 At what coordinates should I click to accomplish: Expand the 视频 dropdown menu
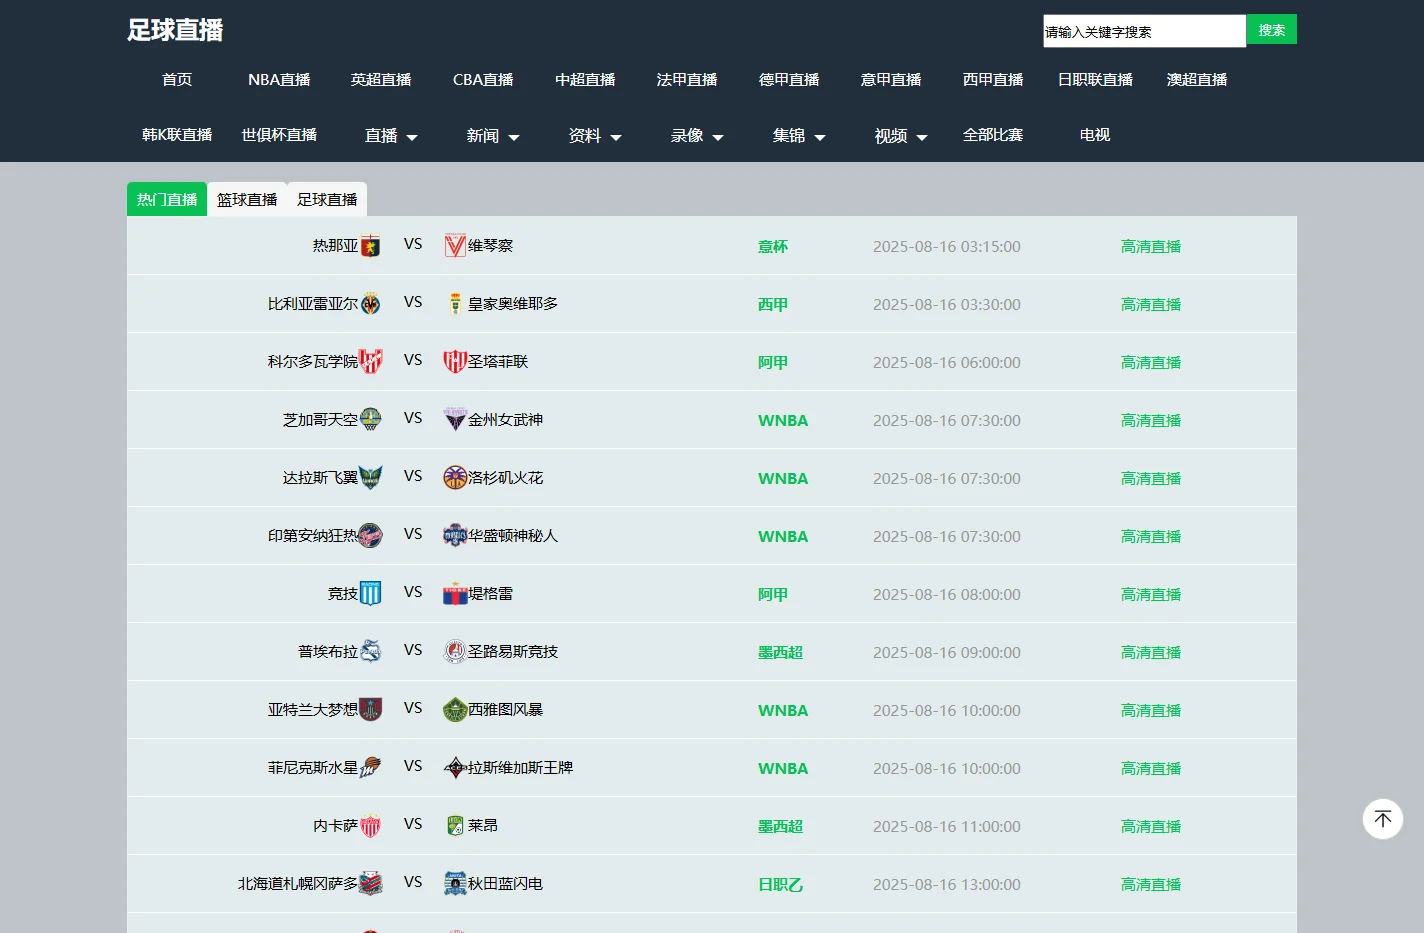point(901,135)
